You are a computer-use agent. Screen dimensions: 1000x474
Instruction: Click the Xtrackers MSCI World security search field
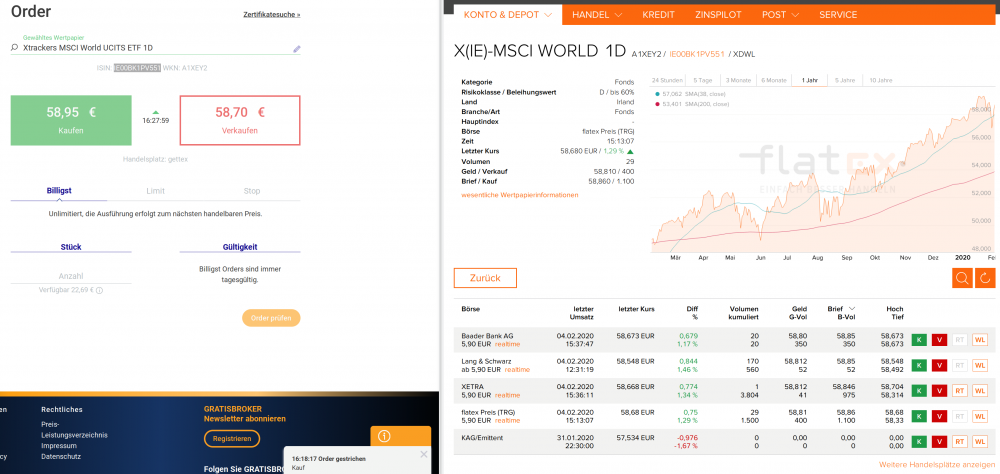tap(155, 48)
